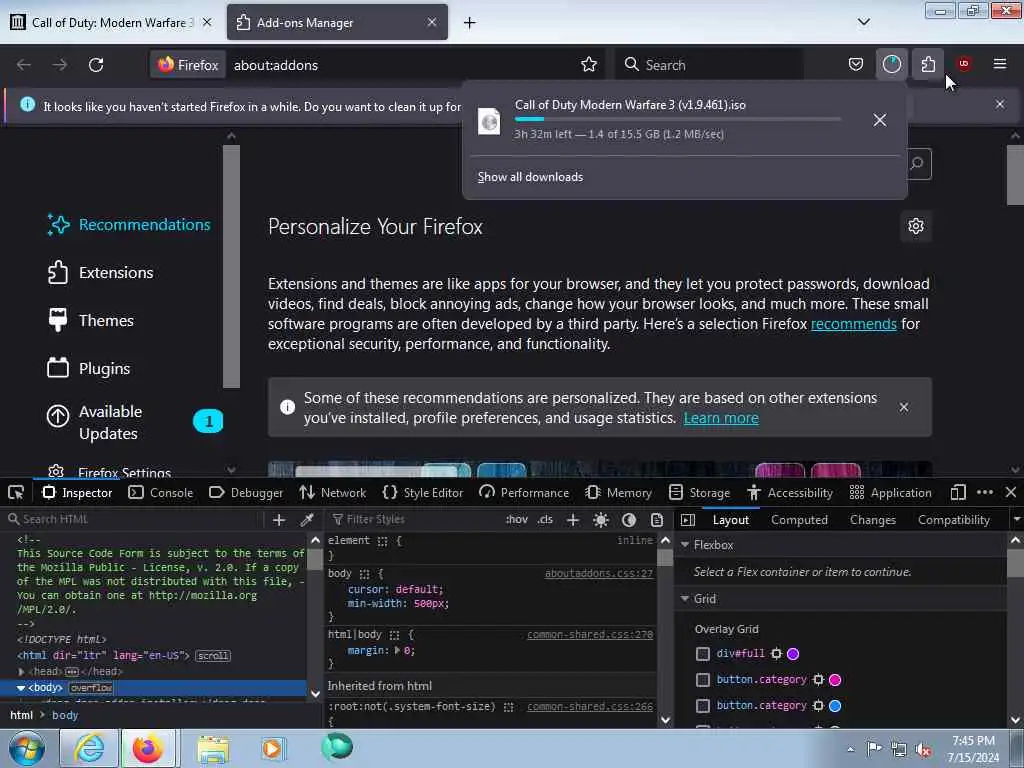Image resolution: width=1024 pixels, height=768 pixels.
Task: Switch to the Computed sidebar tab
Action: point(799,520)
